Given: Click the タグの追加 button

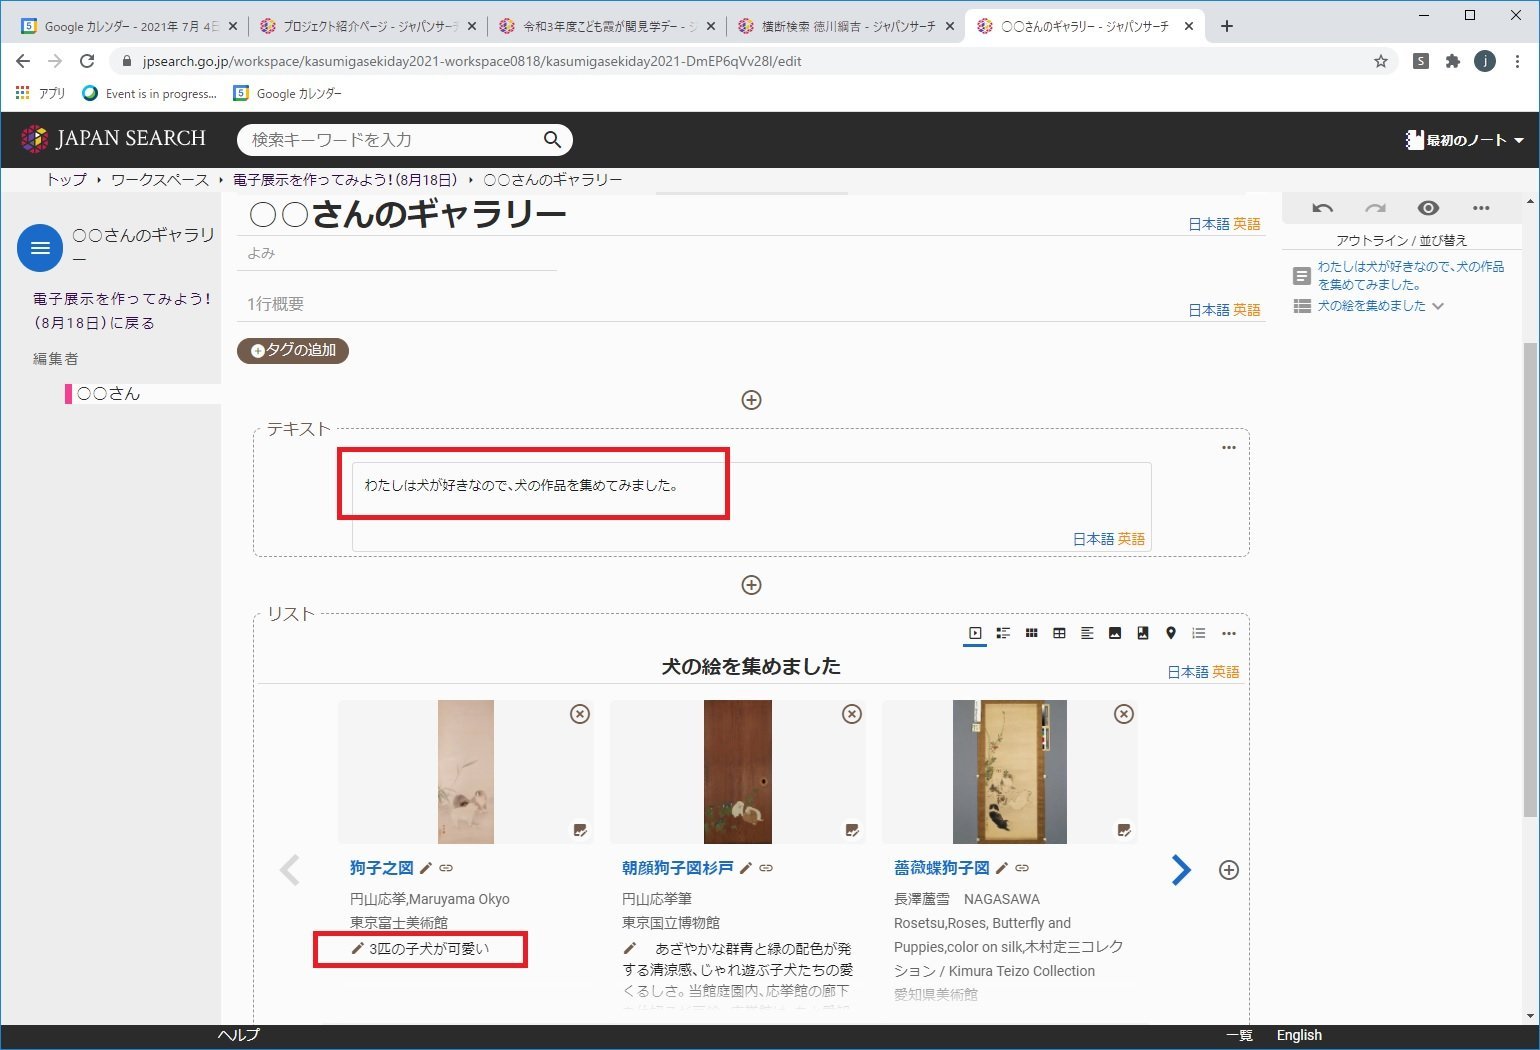Looking at the screenshot, I should (293, 350).
